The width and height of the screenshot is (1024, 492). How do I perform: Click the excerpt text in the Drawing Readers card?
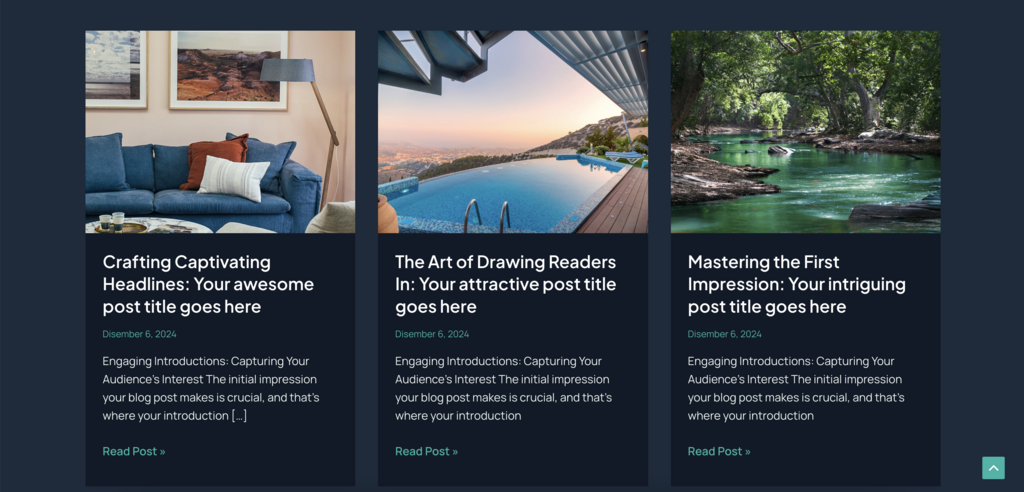point(504,388)
